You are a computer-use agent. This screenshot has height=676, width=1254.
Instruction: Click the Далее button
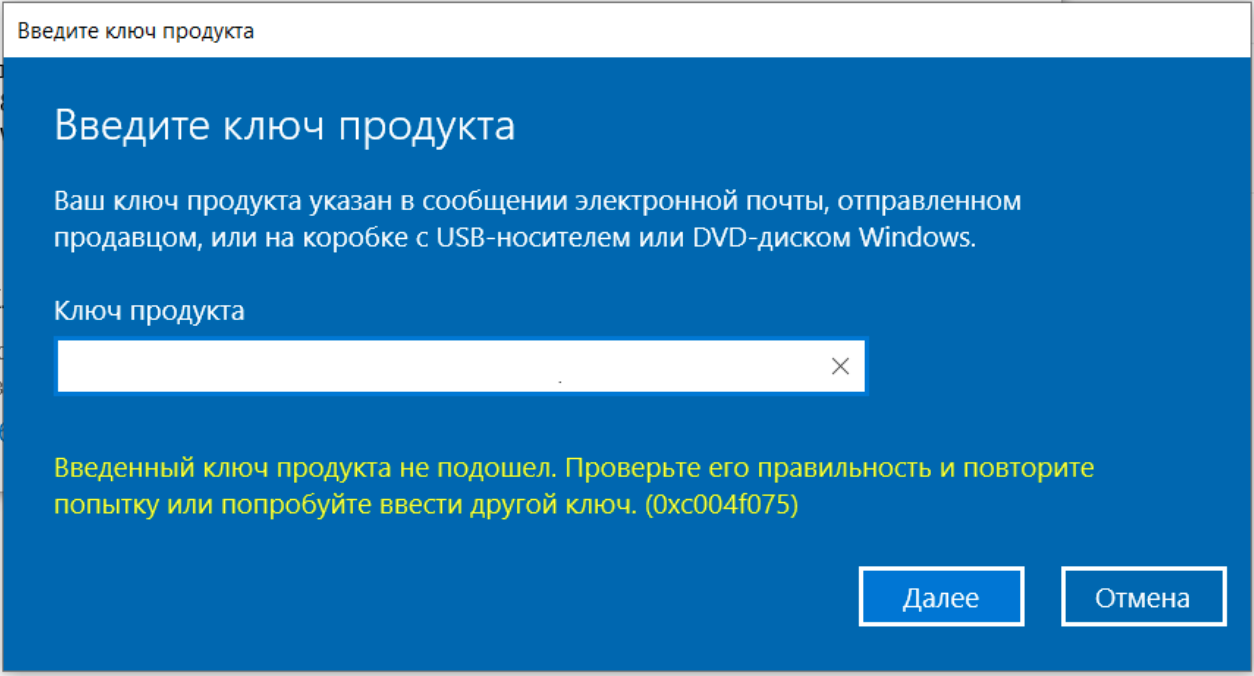point(941,598)
